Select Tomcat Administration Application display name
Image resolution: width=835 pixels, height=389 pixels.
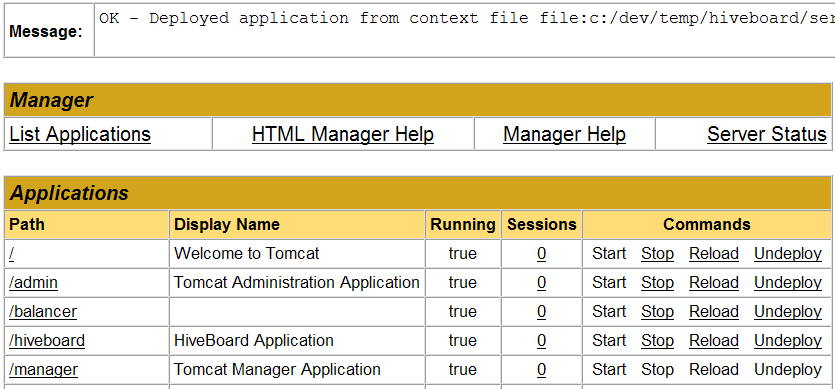(x=297, y=282)
